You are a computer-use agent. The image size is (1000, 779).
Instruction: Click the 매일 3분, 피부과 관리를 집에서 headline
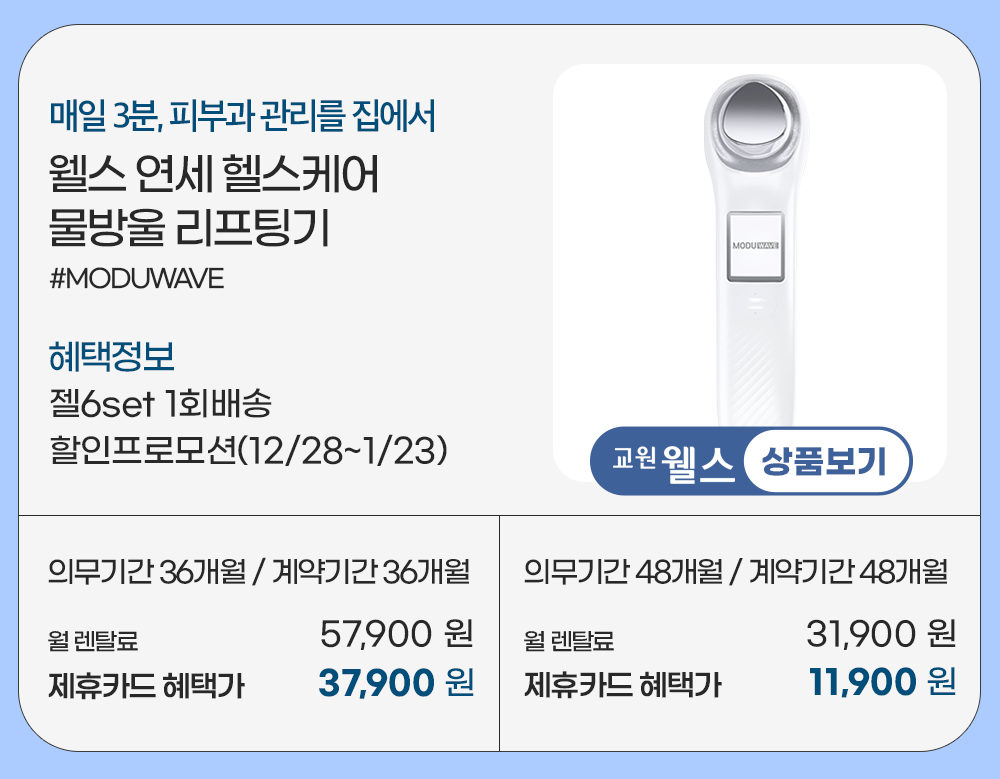(242, 117)
